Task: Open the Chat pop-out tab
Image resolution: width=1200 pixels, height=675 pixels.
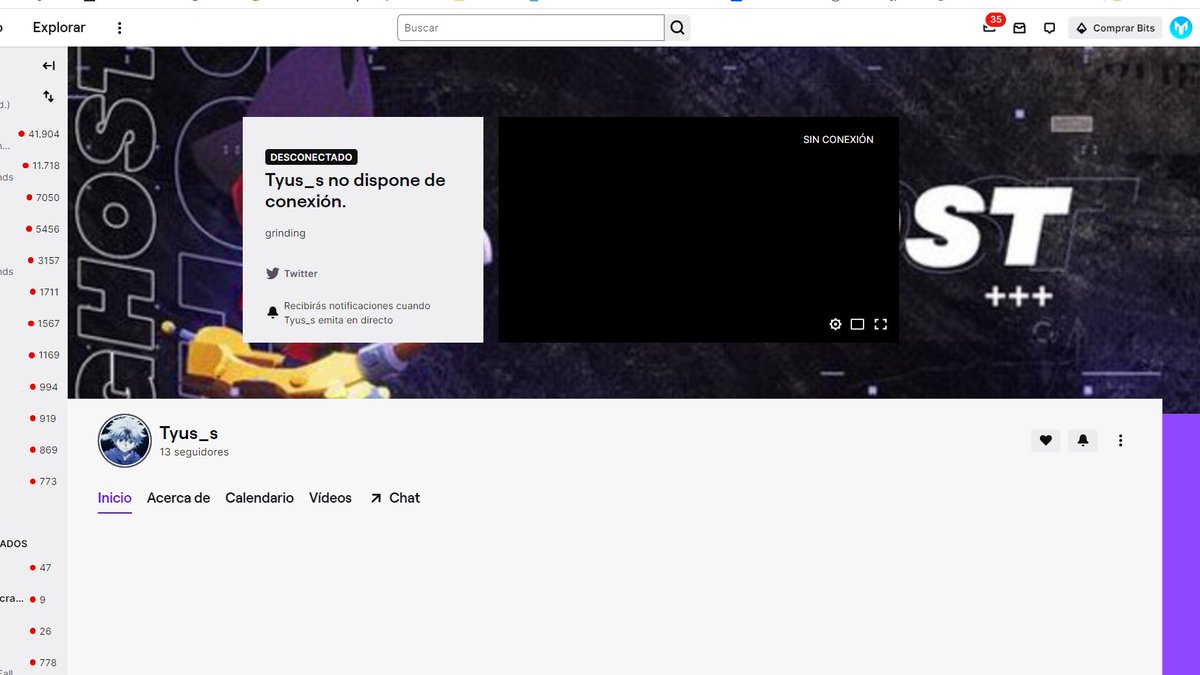Action: (395, 498)
